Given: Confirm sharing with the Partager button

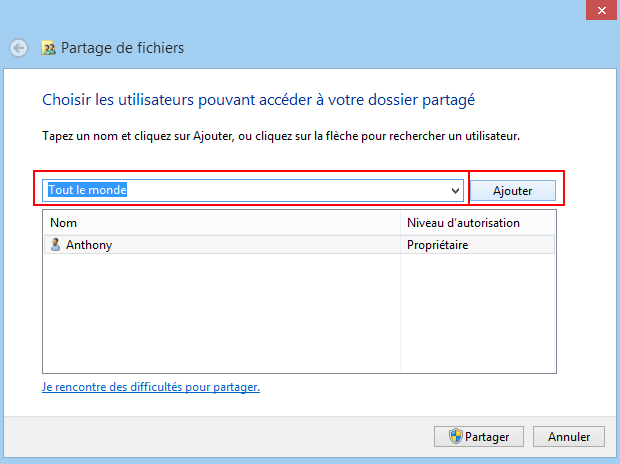Looking at the screenshot, I should click(x=479, y=436).
